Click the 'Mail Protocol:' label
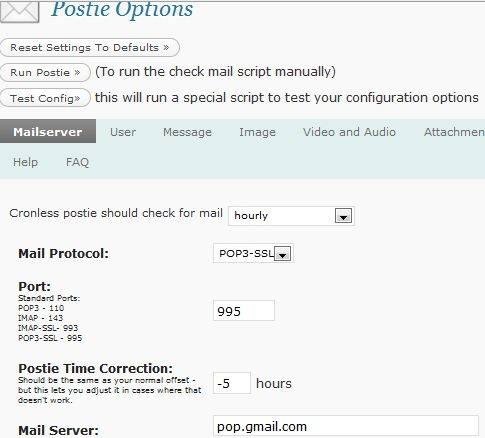This screenshot has height=438, width=485. click(x=64, y=254)
